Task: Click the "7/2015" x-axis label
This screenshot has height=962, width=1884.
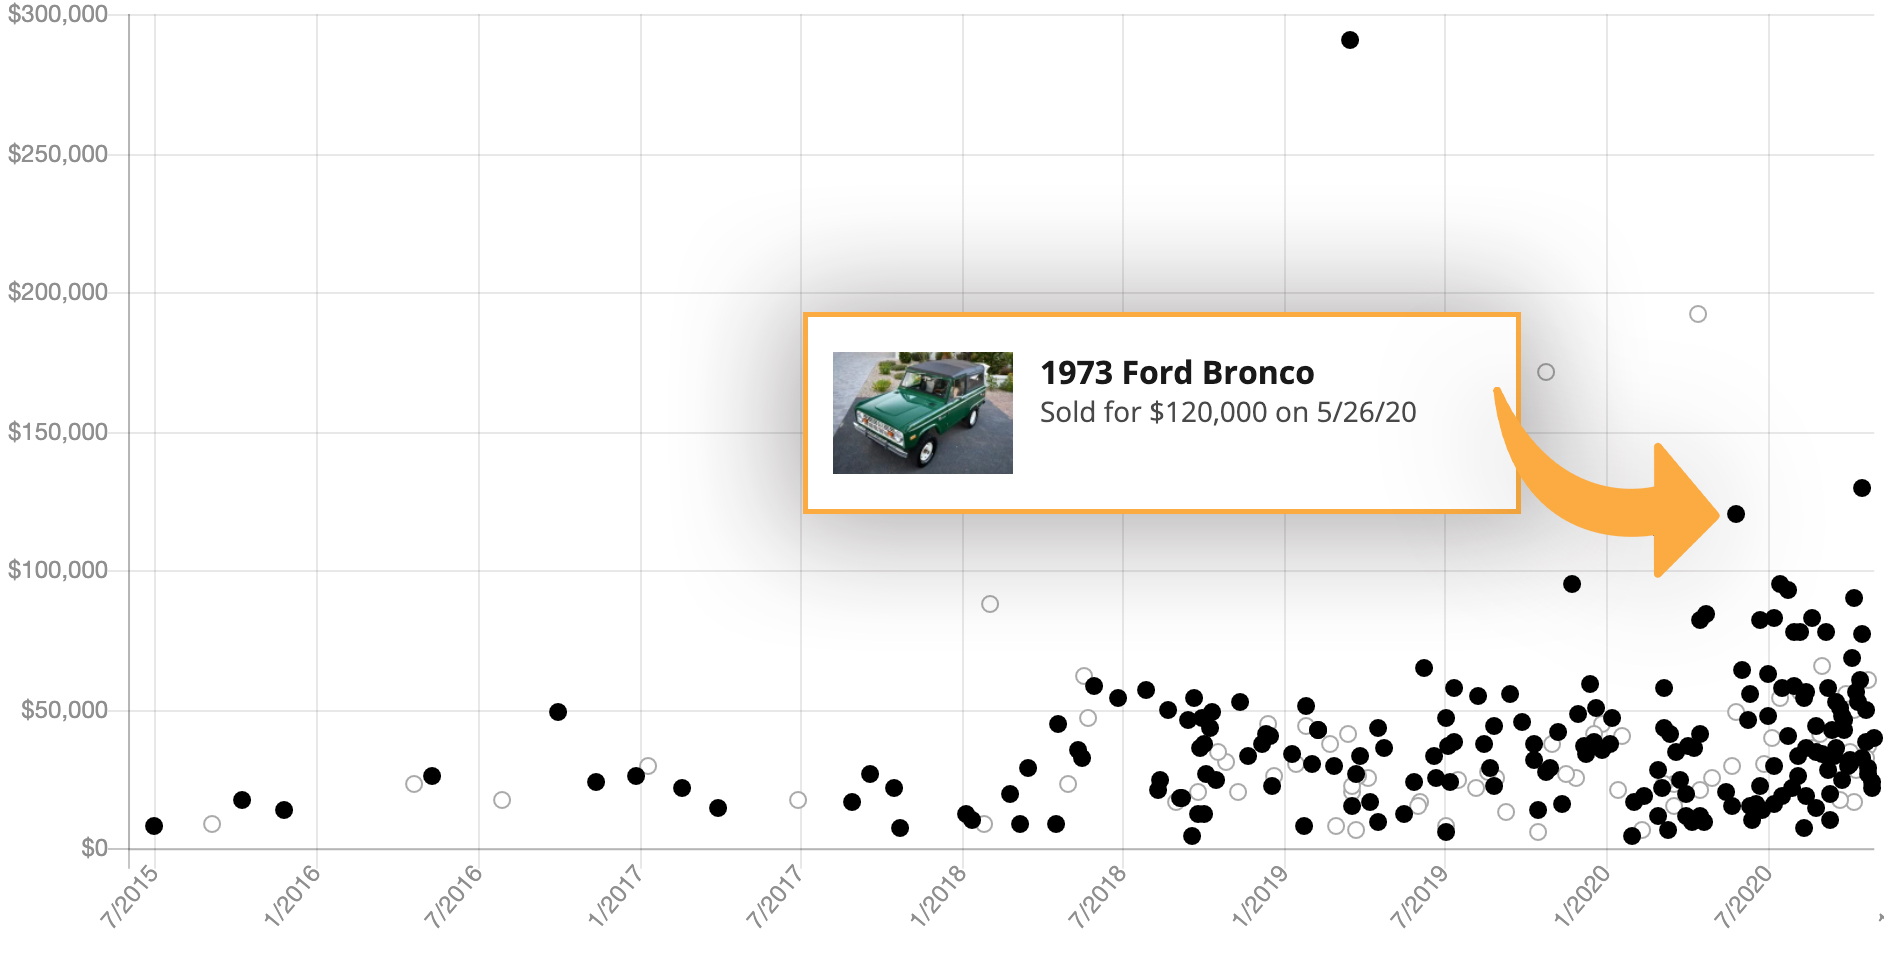Action: click(x=130, y=894)
